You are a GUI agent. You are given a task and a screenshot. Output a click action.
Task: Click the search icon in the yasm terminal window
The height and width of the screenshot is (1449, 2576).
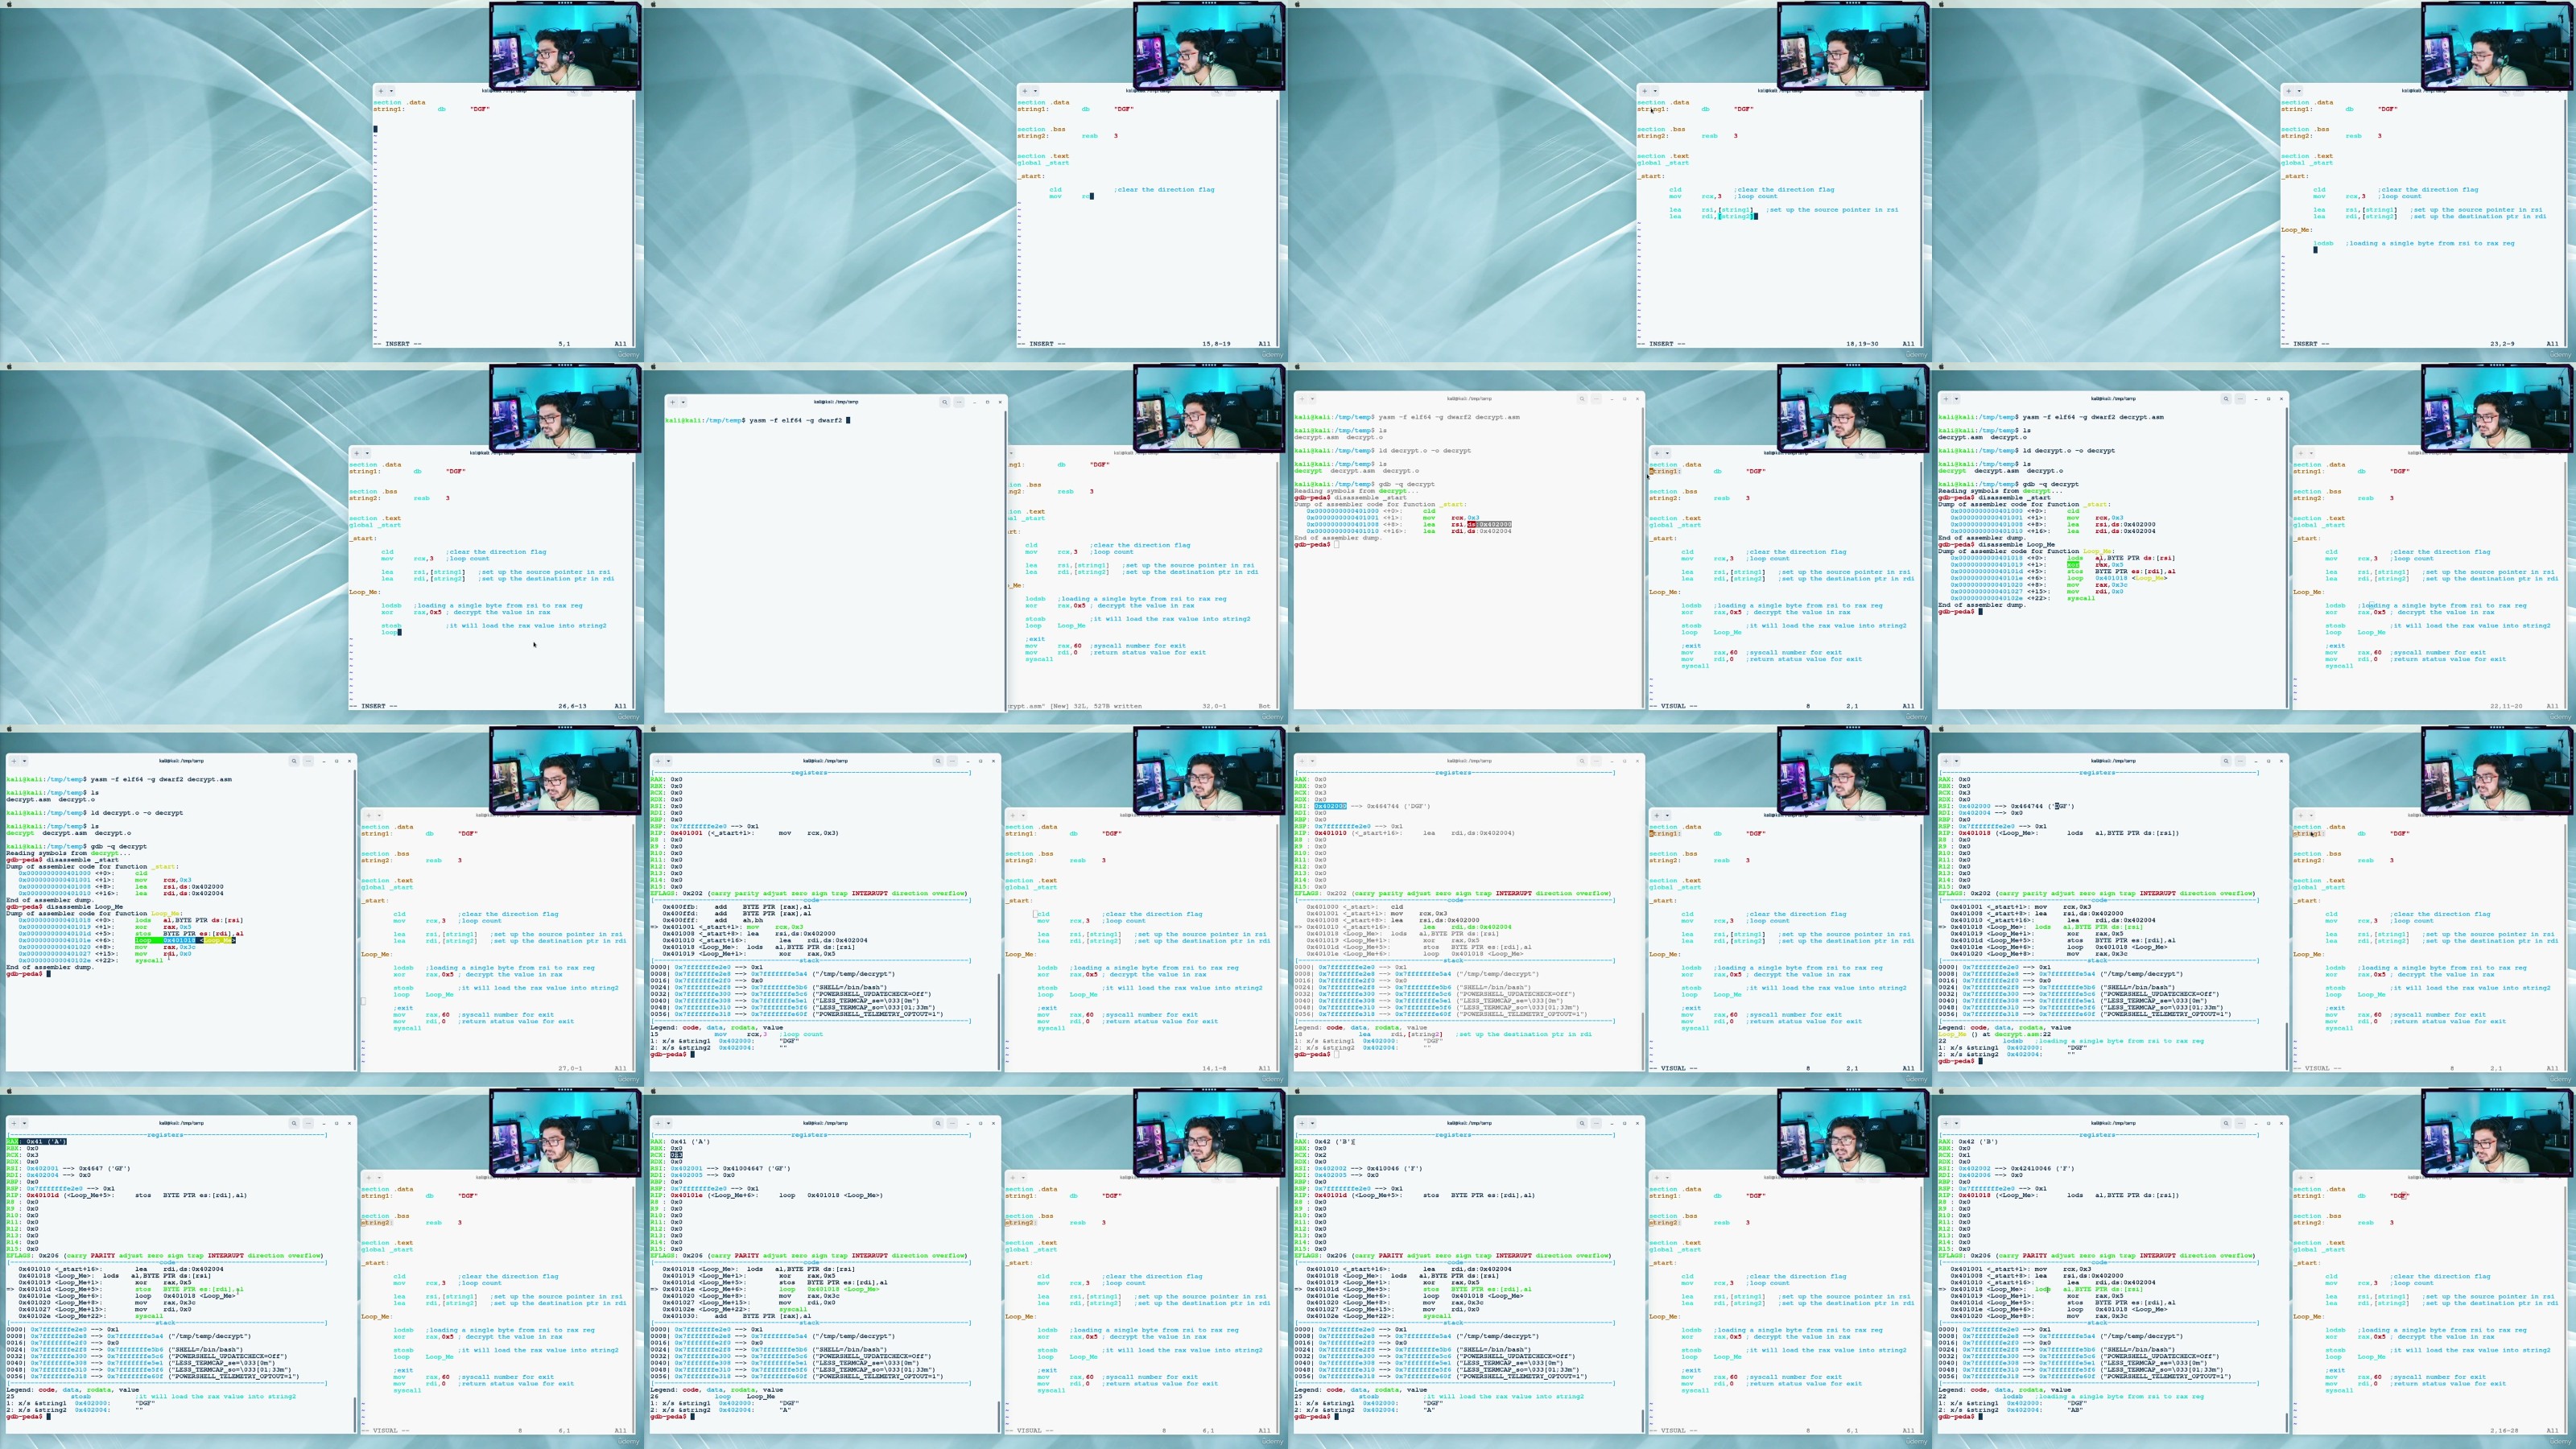coord(945,403)
